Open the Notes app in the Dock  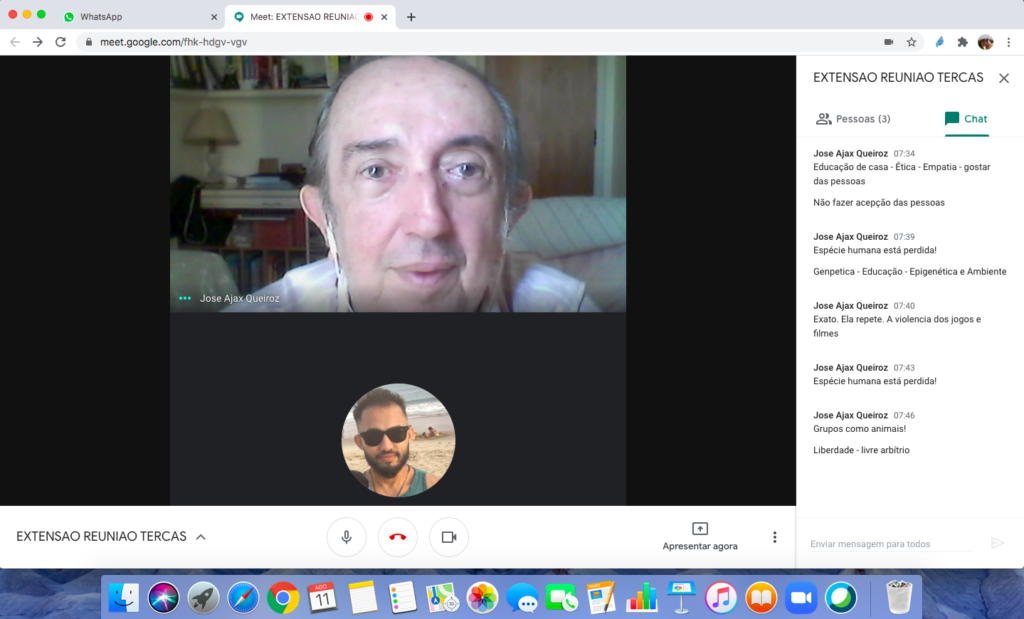[x=362, y=597]
